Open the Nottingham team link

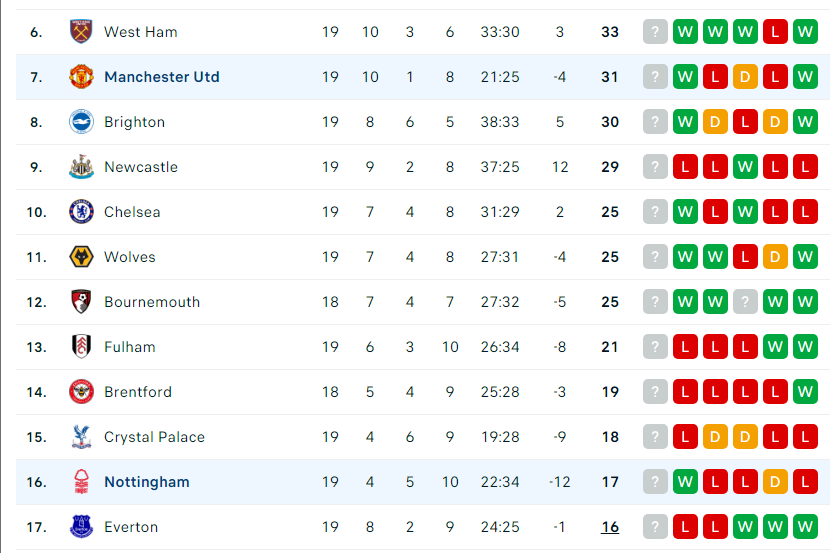pos(146,482)
